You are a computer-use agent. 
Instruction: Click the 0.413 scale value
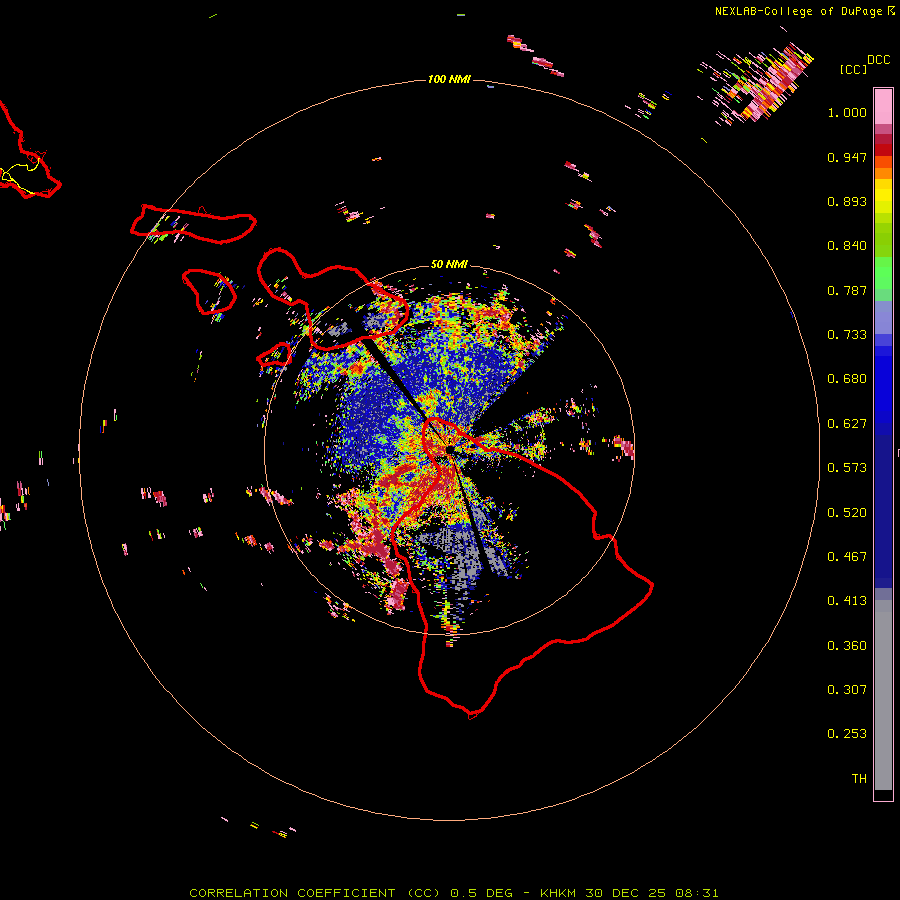click(x=847, y=601)
